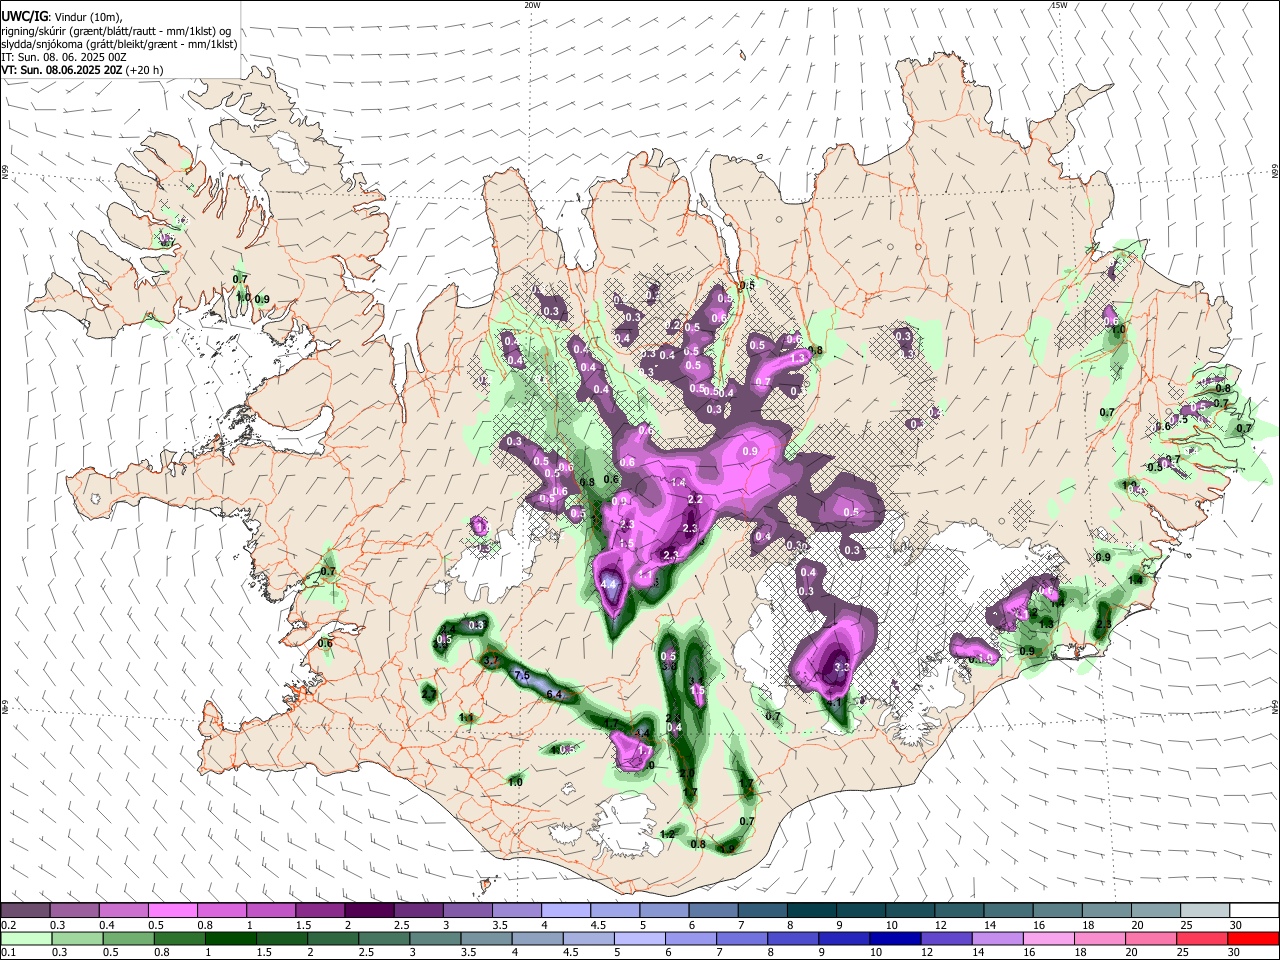This screenshot has width=1280, height=960.
Task: Click the bottom-row swatch labeled 2.5
Action: (383, 938)
